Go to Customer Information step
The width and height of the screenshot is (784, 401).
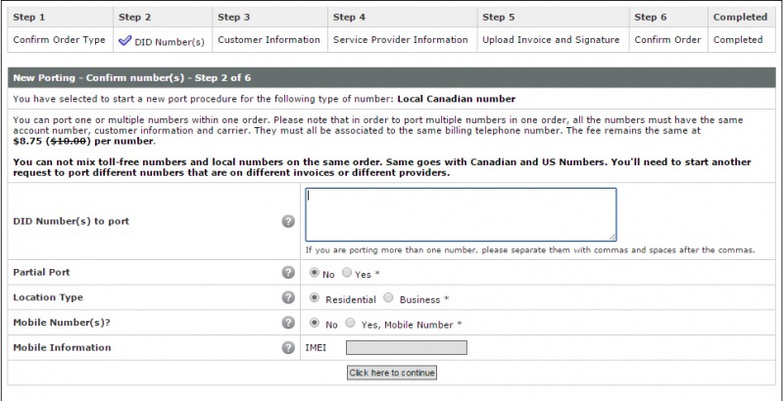(x=269, y=40)
